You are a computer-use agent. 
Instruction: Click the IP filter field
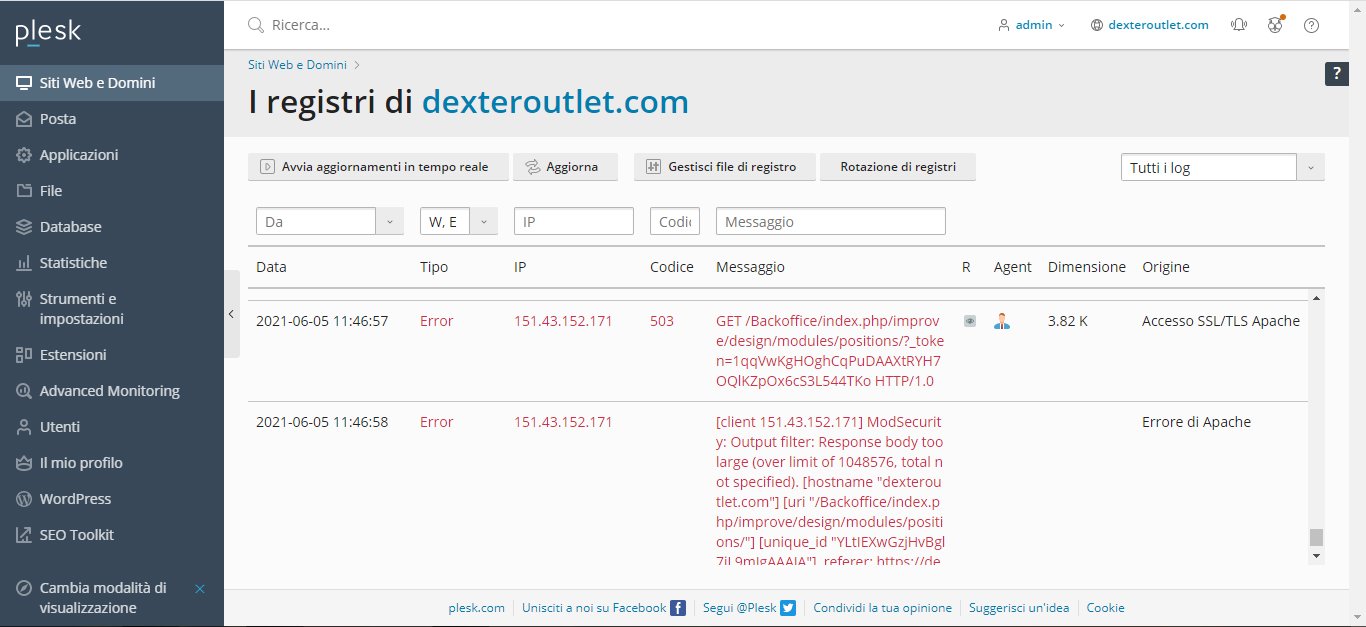574,221
